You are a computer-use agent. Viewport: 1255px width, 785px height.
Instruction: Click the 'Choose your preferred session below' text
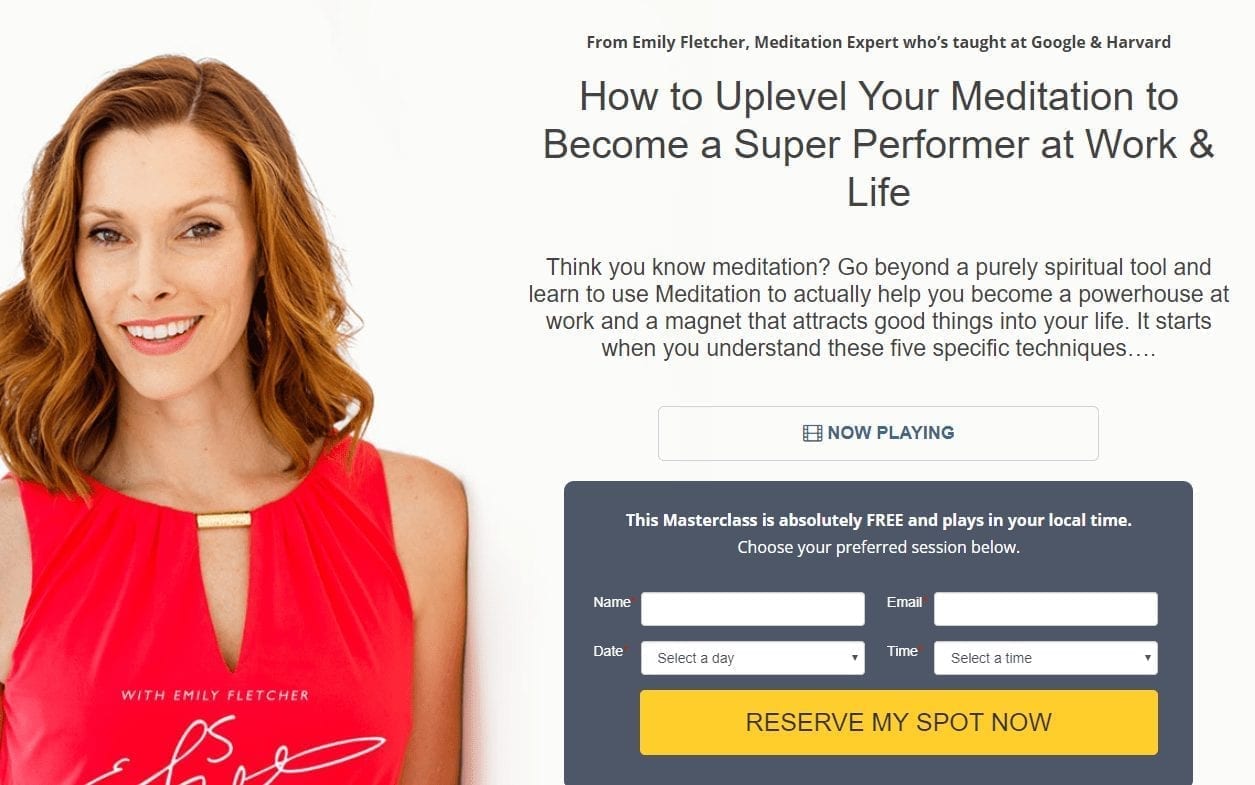878,547
